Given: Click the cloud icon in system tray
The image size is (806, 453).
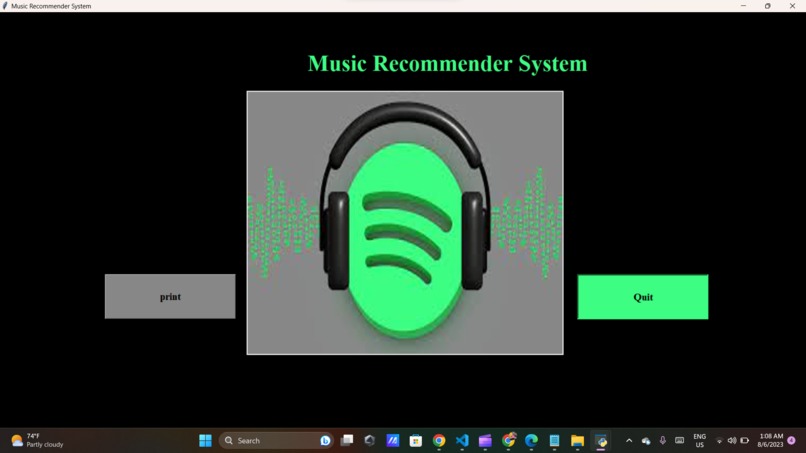Looking at the screenshot, I should (x=646, y=441).
